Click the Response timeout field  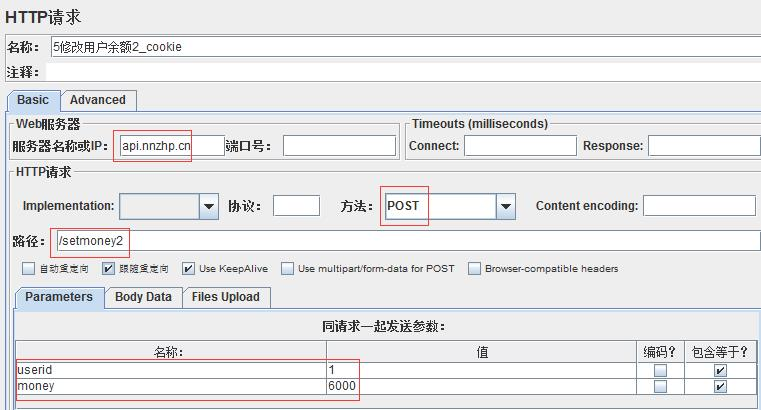[704, 146]
